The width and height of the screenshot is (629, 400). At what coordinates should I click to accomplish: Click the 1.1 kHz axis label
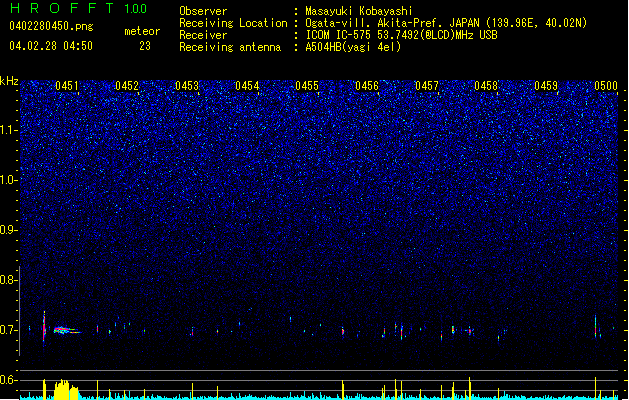[9, 130]
